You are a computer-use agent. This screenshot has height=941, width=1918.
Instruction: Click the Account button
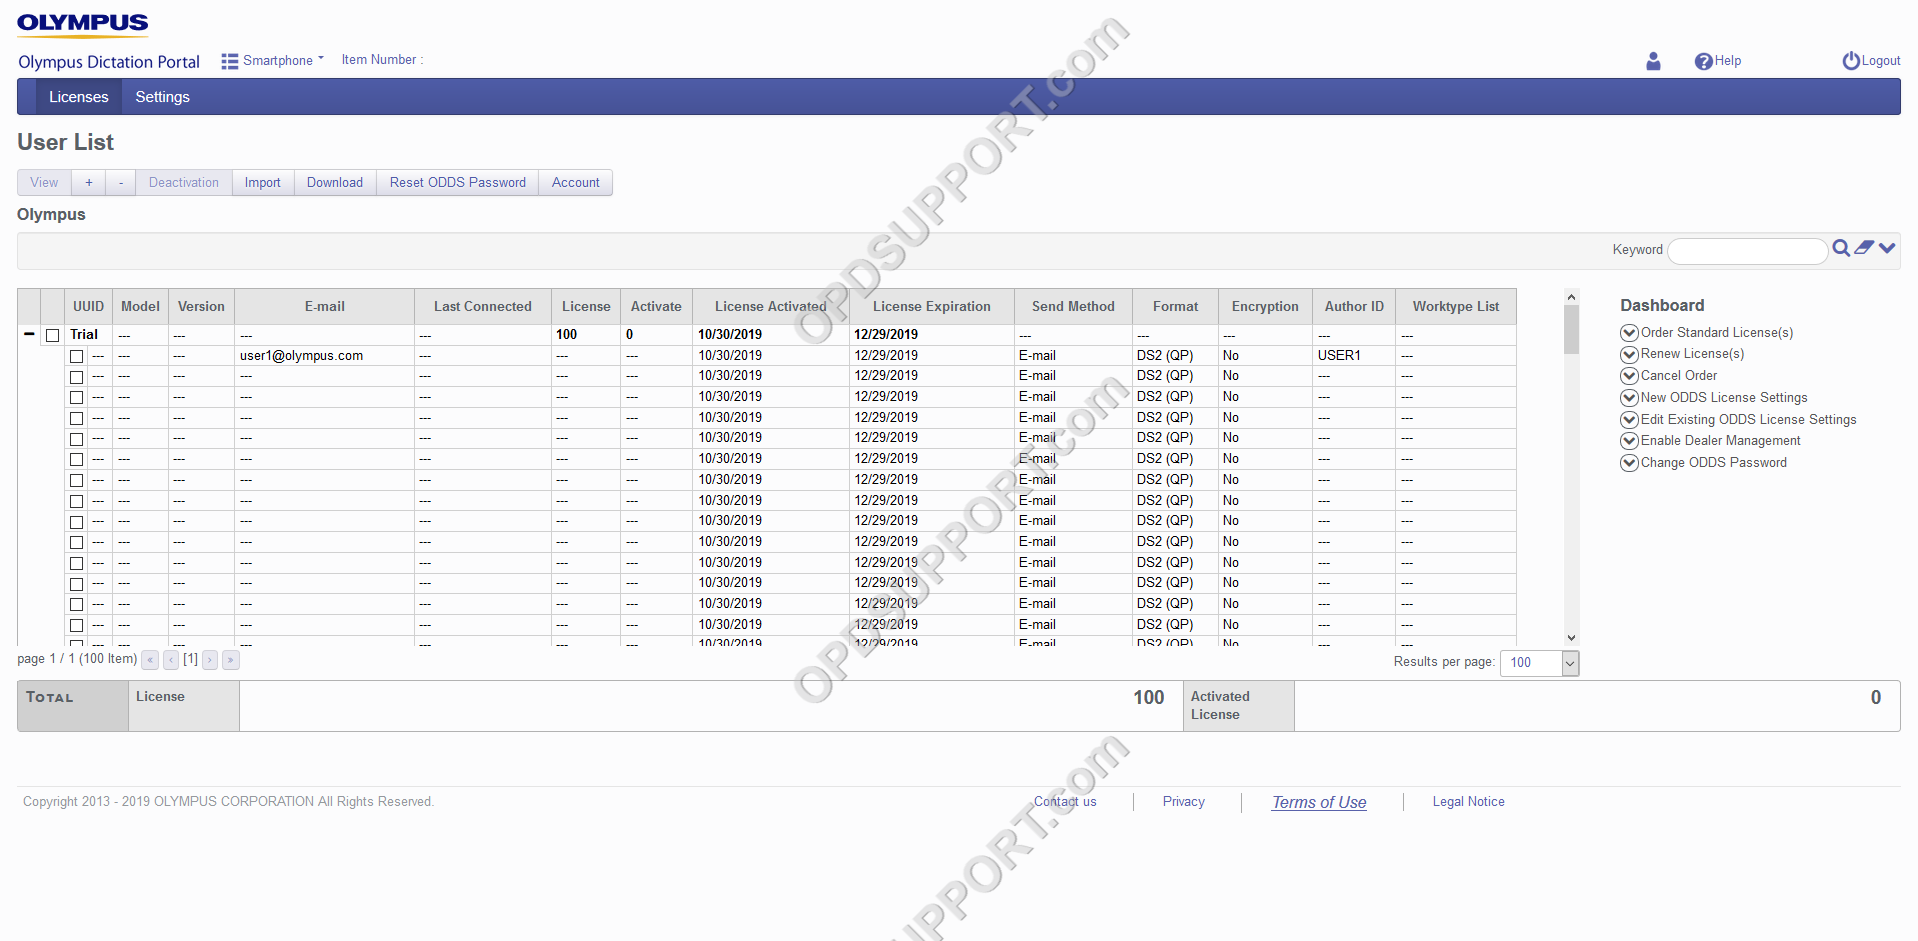click(576, 182)
